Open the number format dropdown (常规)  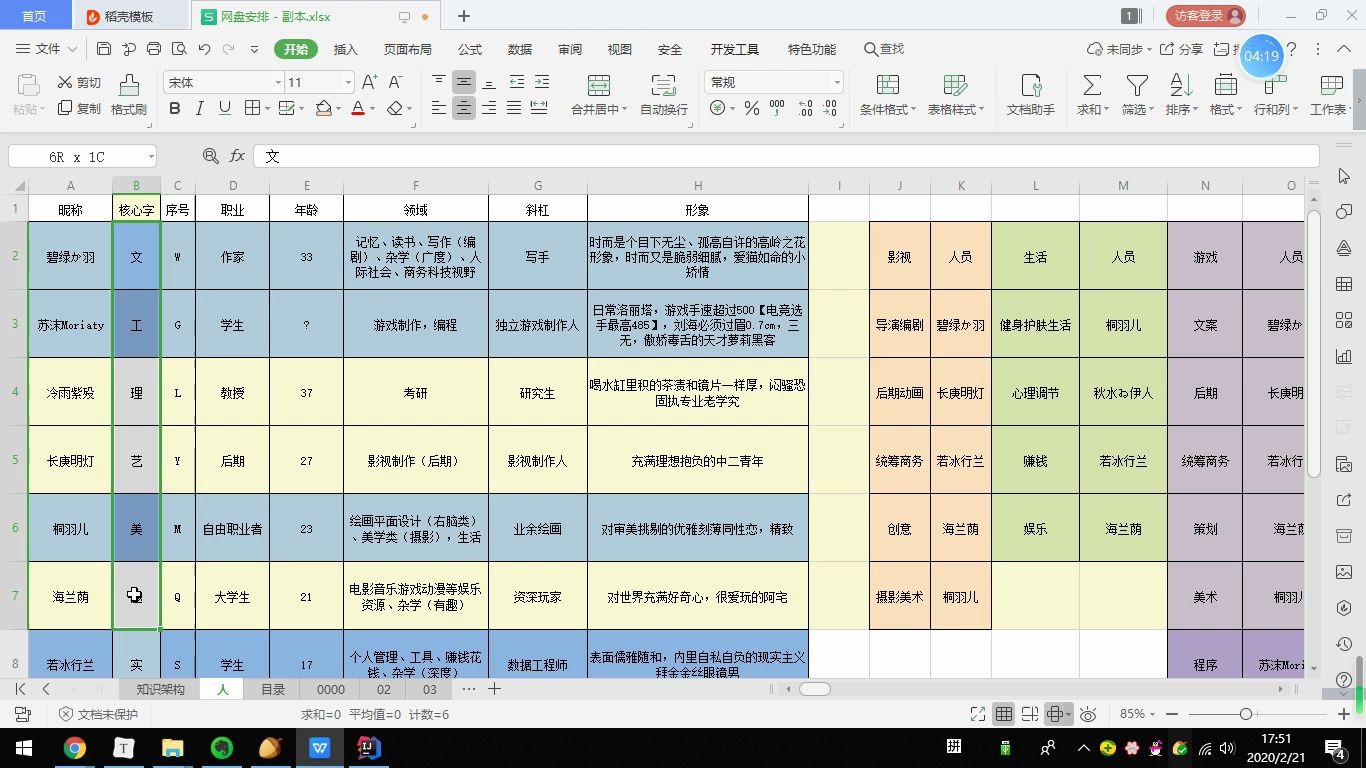coord(837,82)
